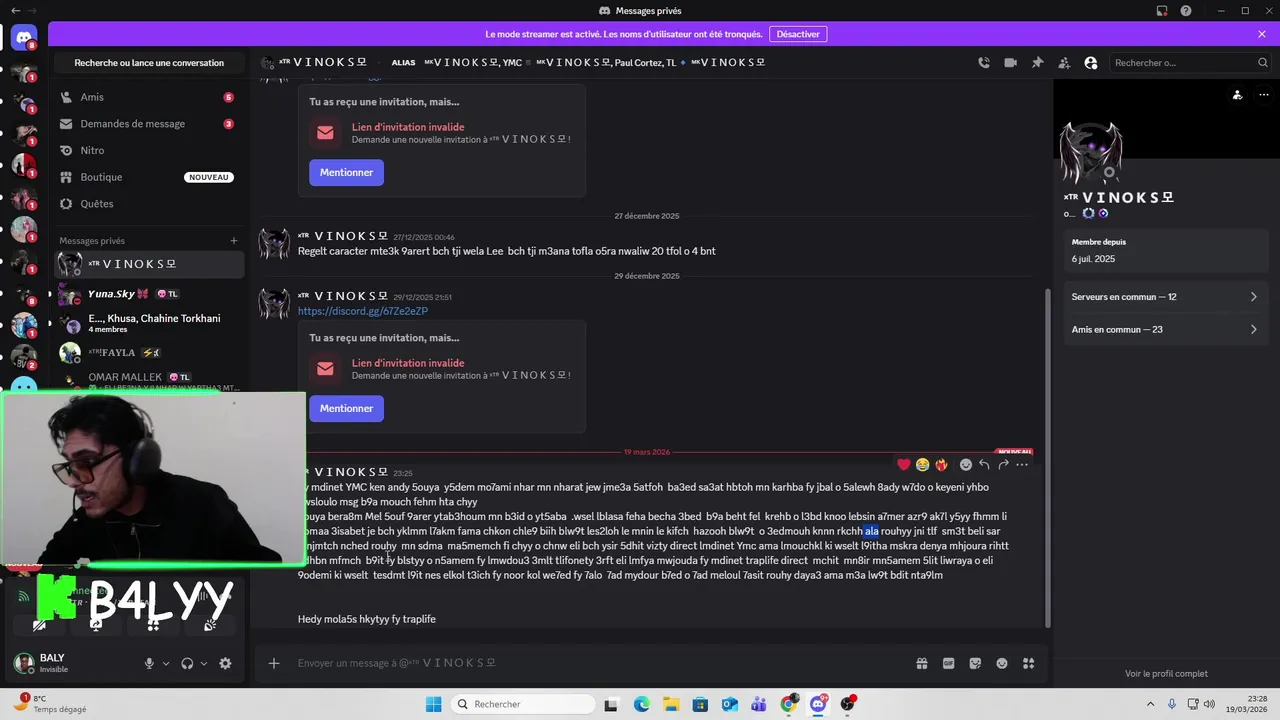
Task: Open the group chat with Chahine Torkhani
Action: click(149, 323)
